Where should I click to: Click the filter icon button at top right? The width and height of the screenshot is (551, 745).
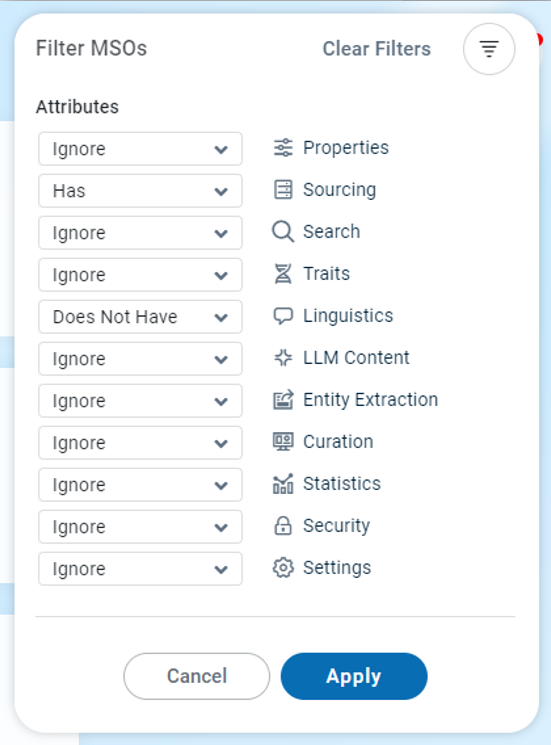pyautogui.click(x=489, y=49)
